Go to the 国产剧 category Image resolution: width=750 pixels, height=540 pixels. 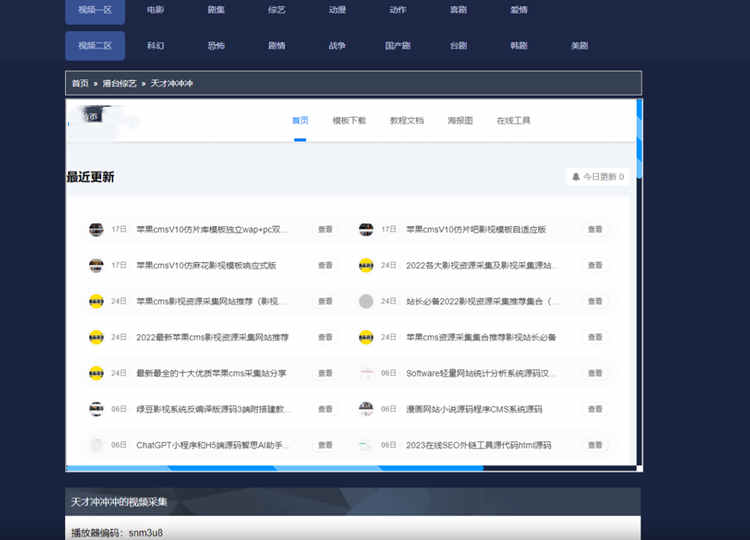397,45
